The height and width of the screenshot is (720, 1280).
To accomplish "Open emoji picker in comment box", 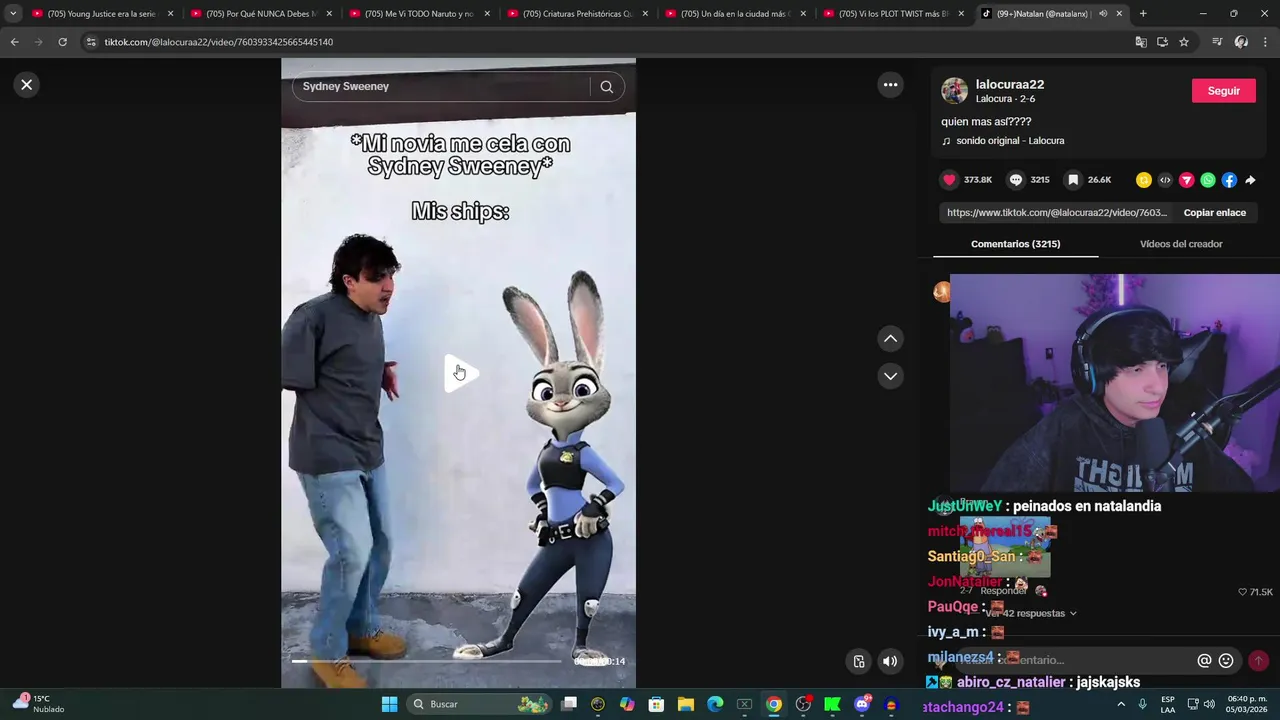I will tap(1226, 661).
